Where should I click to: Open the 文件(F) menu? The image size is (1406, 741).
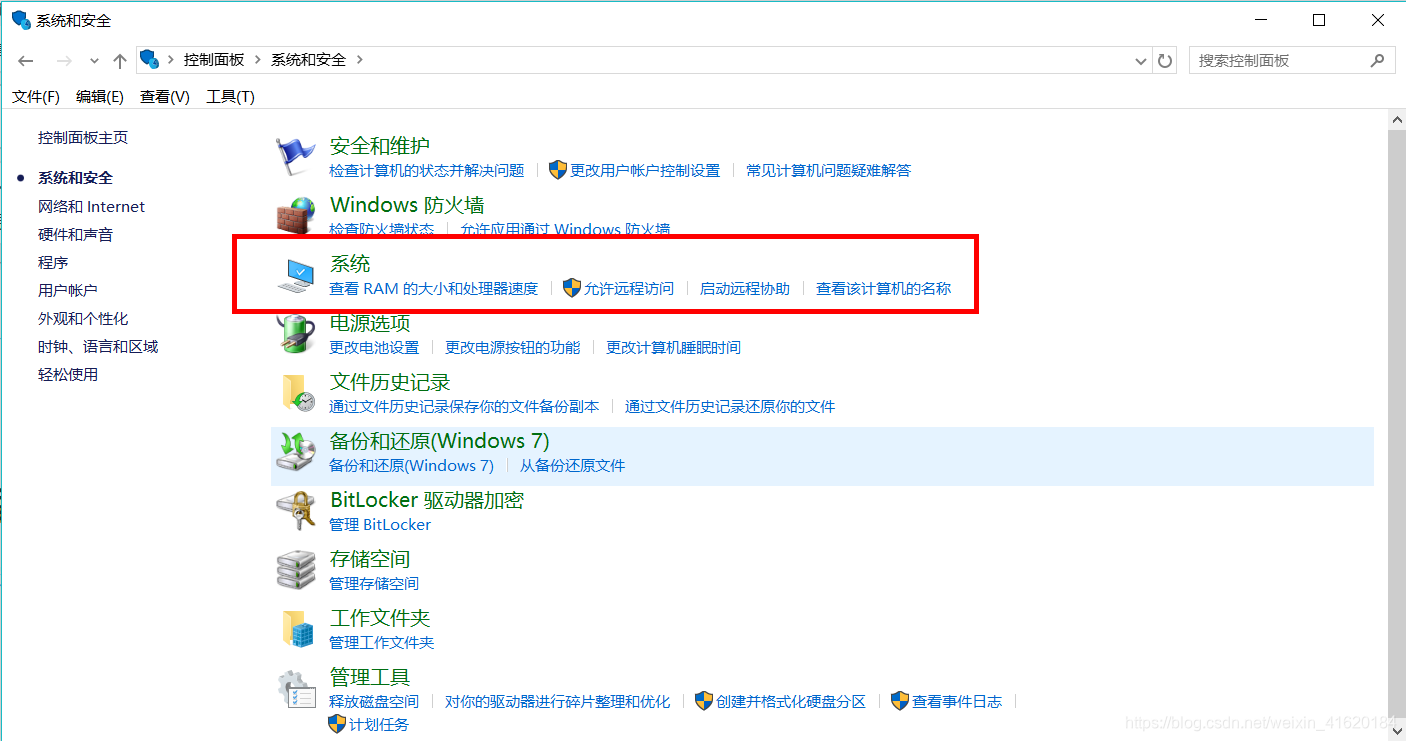click(36, 97)
